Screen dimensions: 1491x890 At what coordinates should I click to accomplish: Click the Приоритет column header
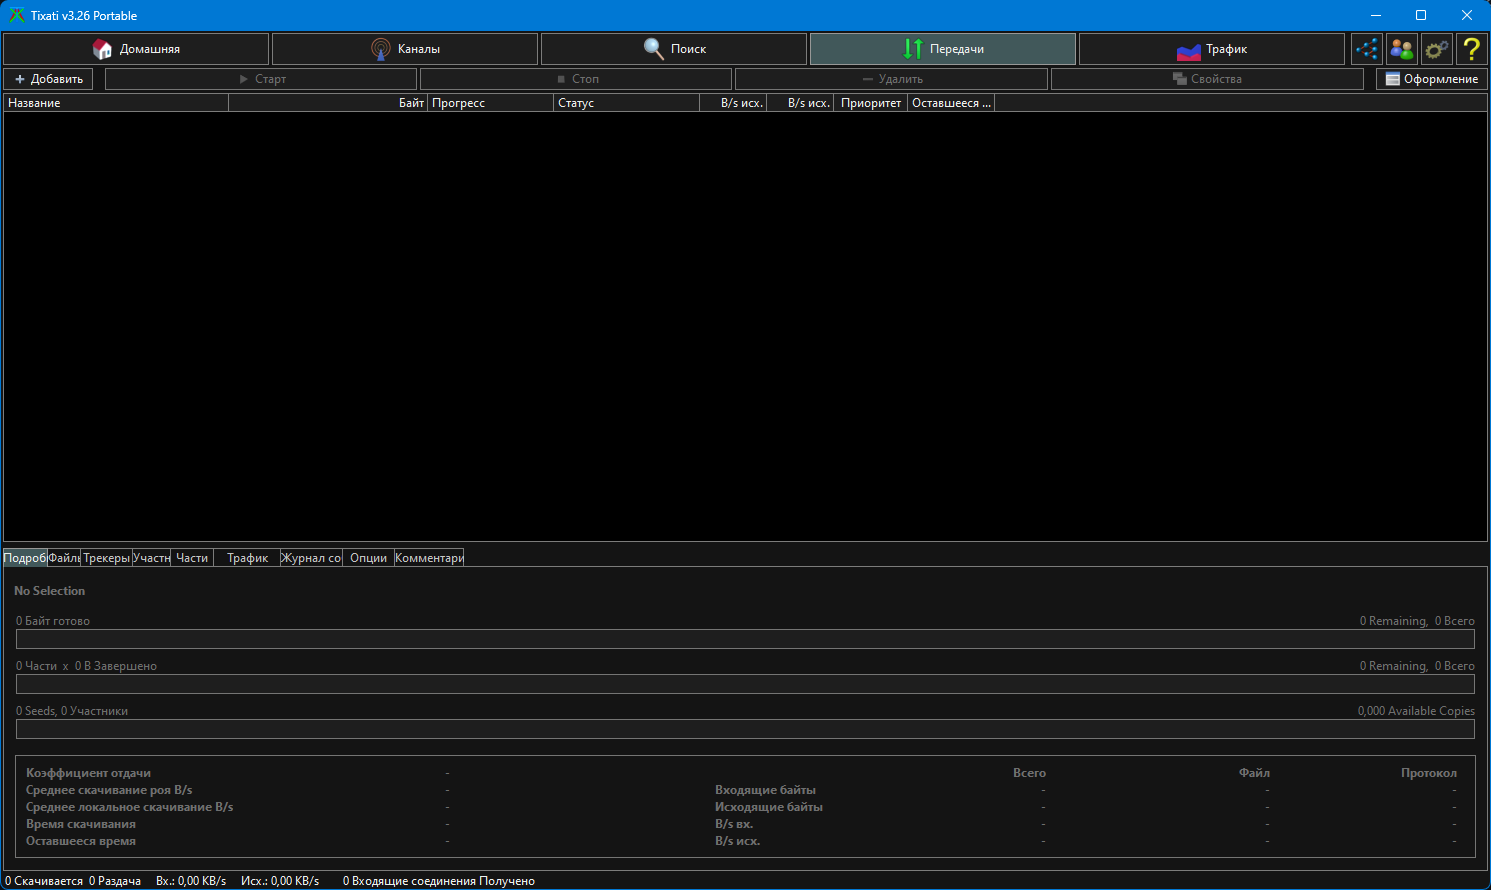(x=870, y=103)
